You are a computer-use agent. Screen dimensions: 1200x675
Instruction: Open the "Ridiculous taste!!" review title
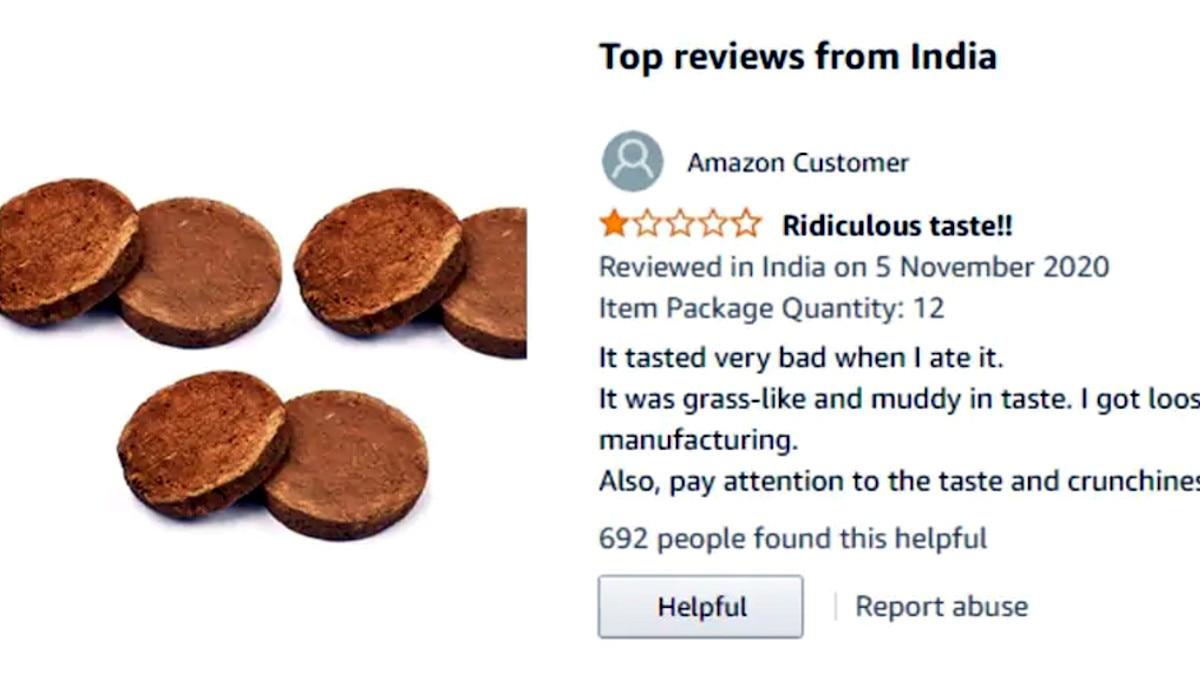[897, 225]
